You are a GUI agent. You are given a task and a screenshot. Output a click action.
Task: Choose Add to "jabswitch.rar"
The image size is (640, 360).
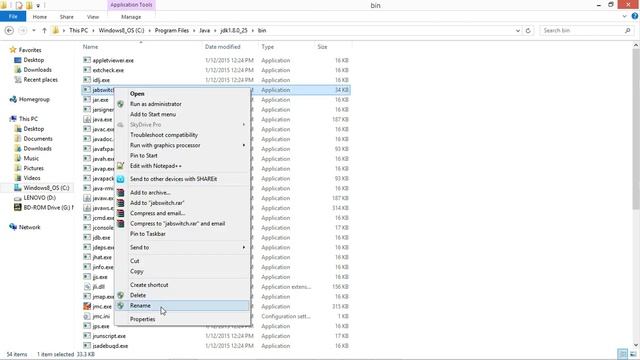(x=182, y=203)
